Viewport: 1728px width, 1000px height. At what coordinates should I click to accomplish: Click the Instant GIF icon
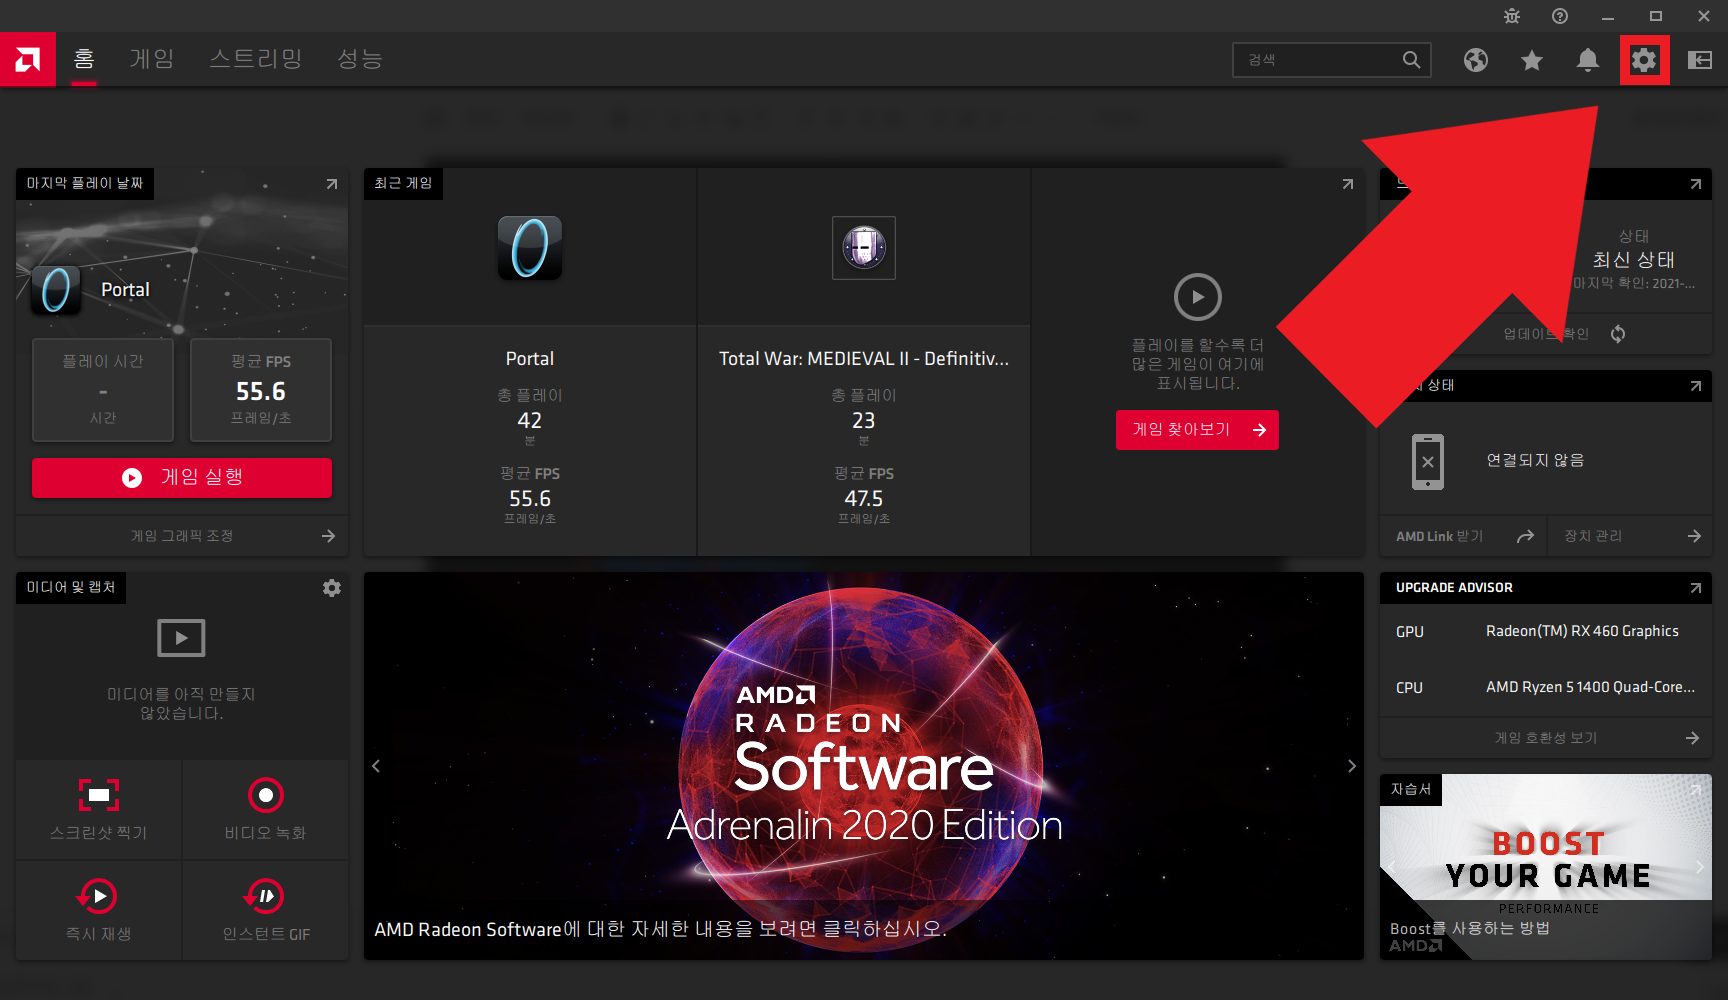click(x=265, y=896)
